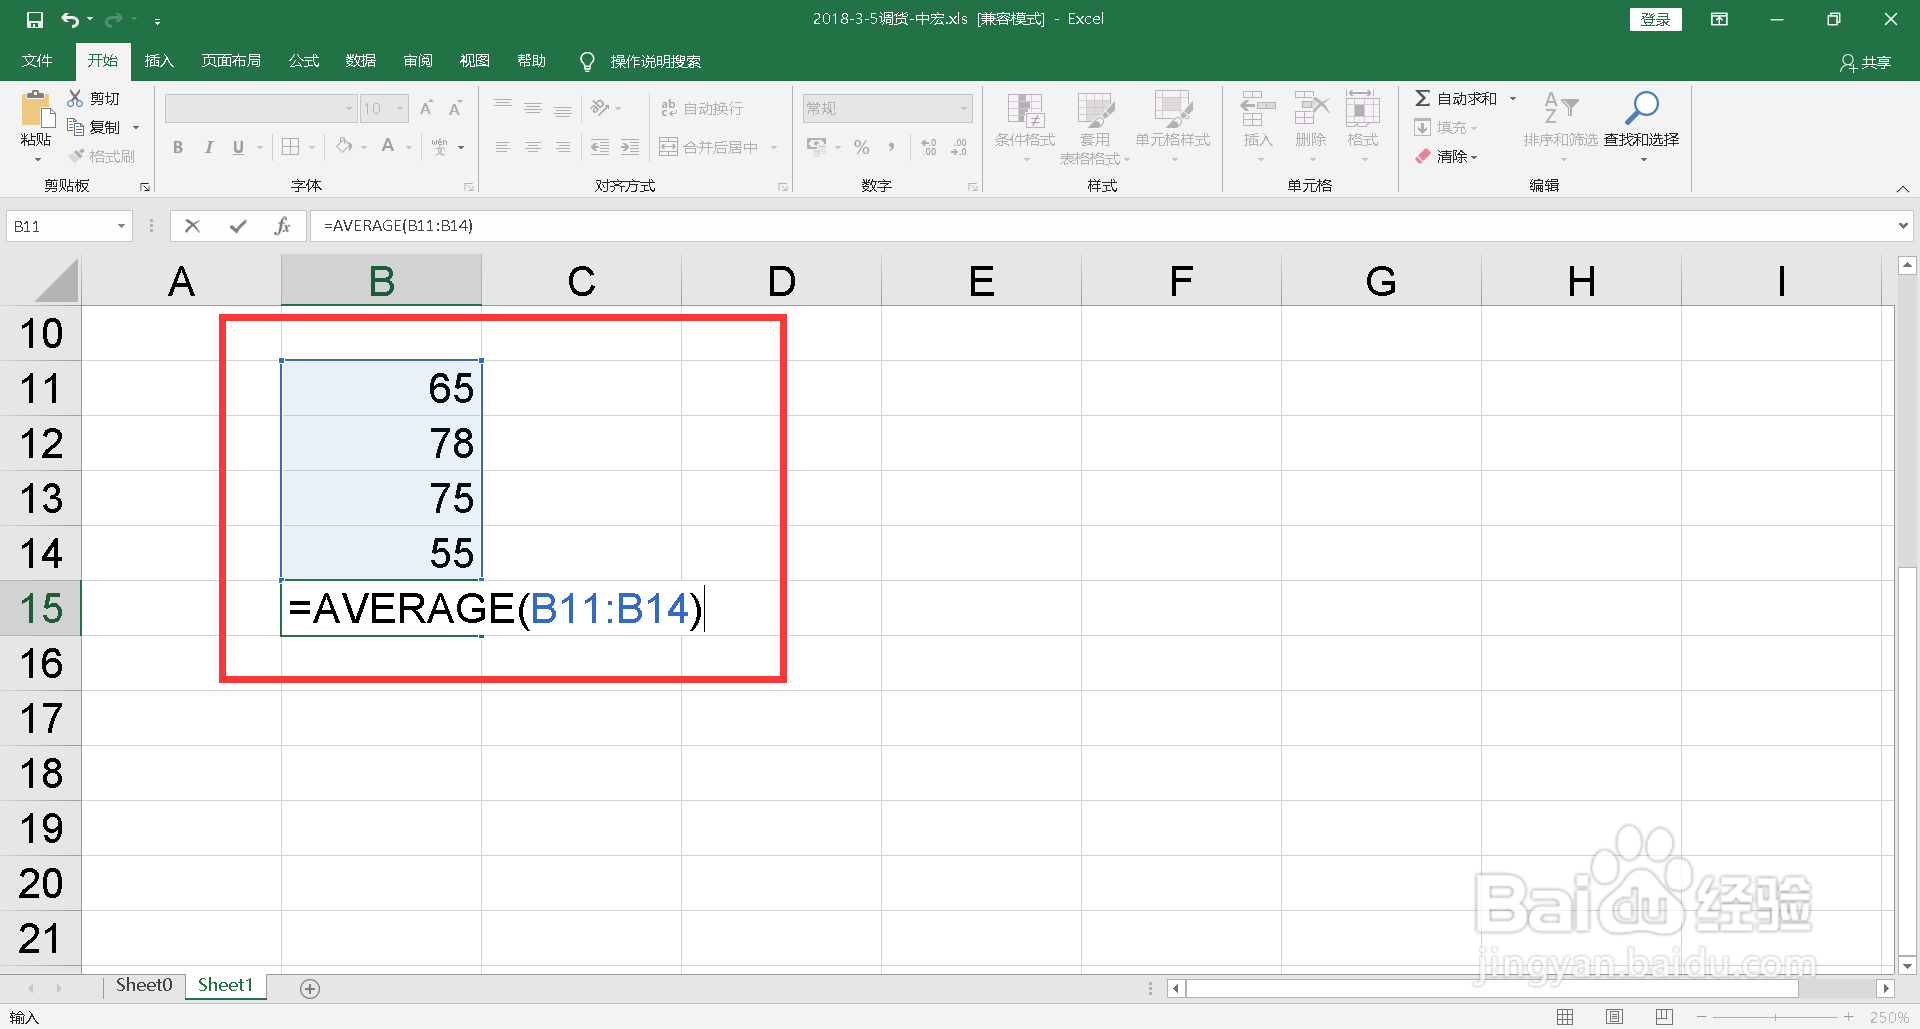Click 合并后居中 button
Image resolution: width=1920 pixels, height=1029 pixels.
tap(708, 147)
